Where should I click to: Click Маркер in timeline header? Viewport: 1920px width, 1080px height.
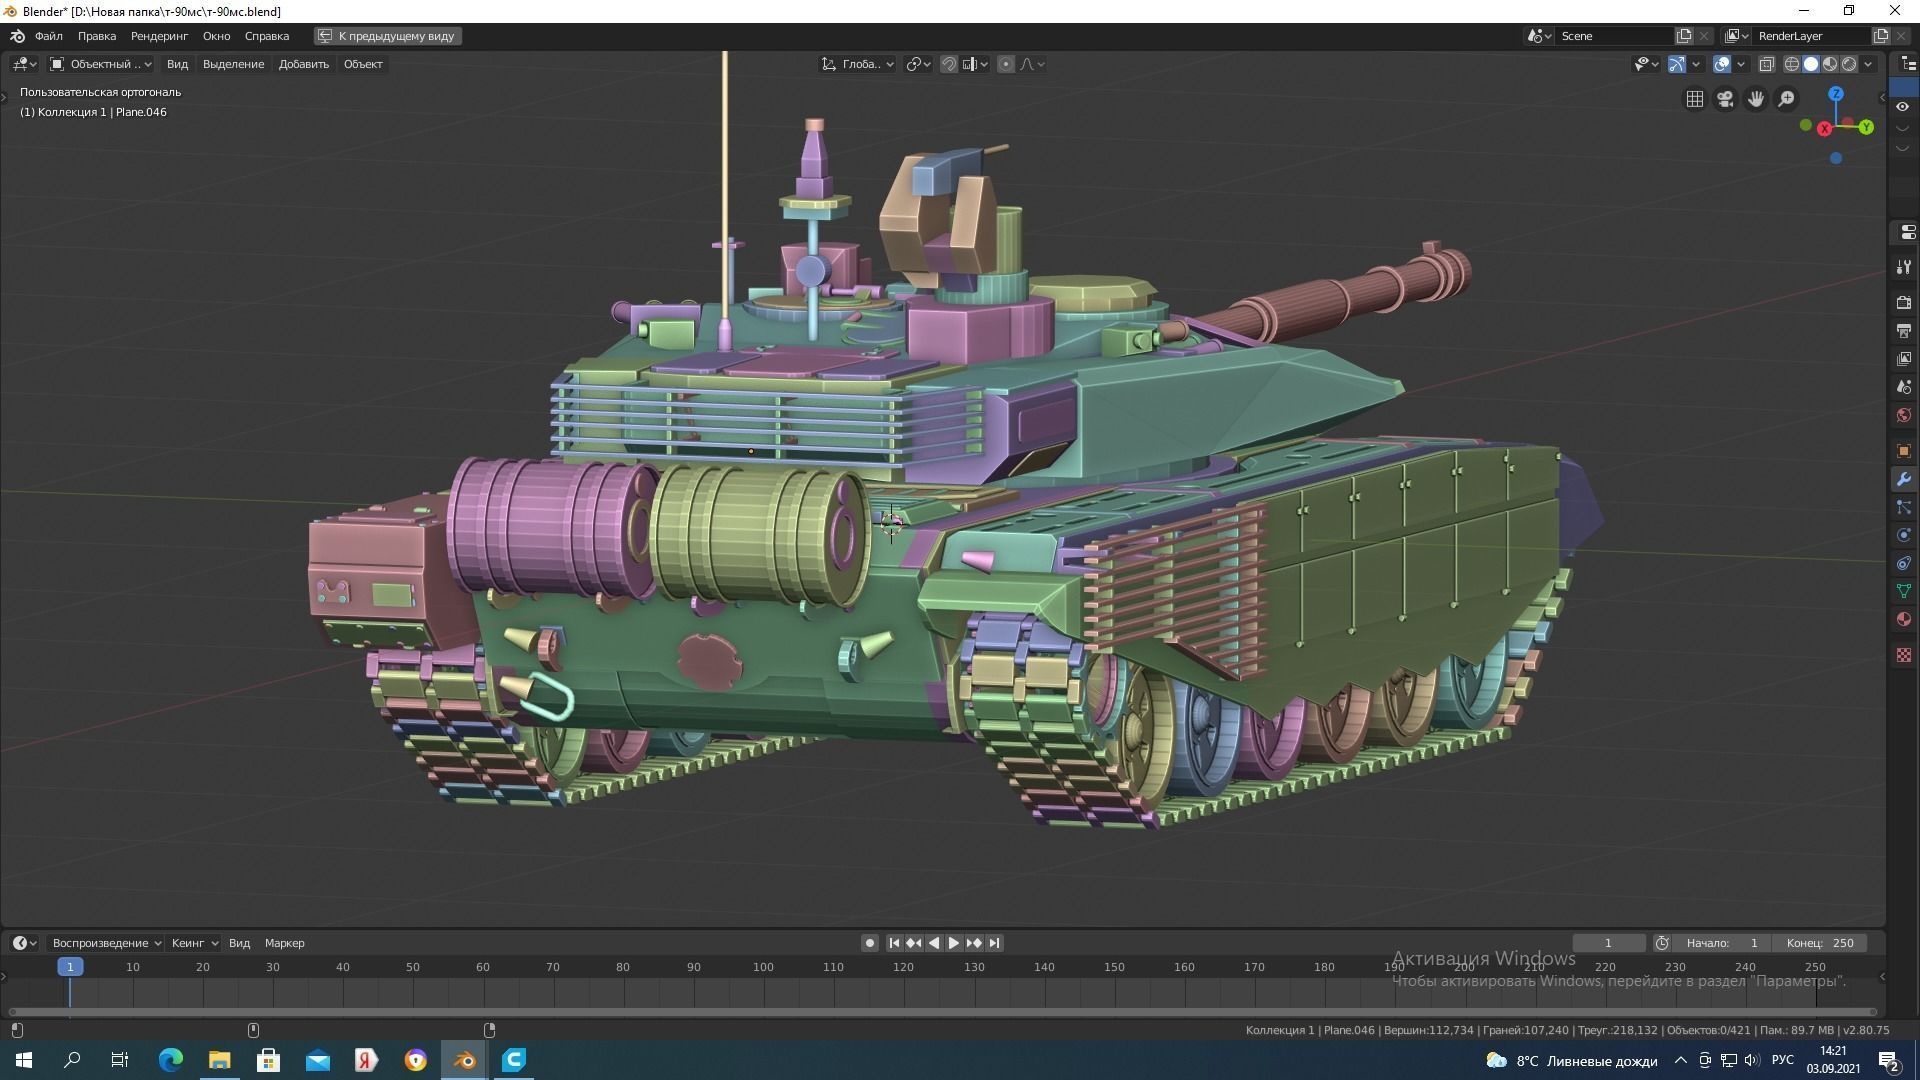click(285, 943)
